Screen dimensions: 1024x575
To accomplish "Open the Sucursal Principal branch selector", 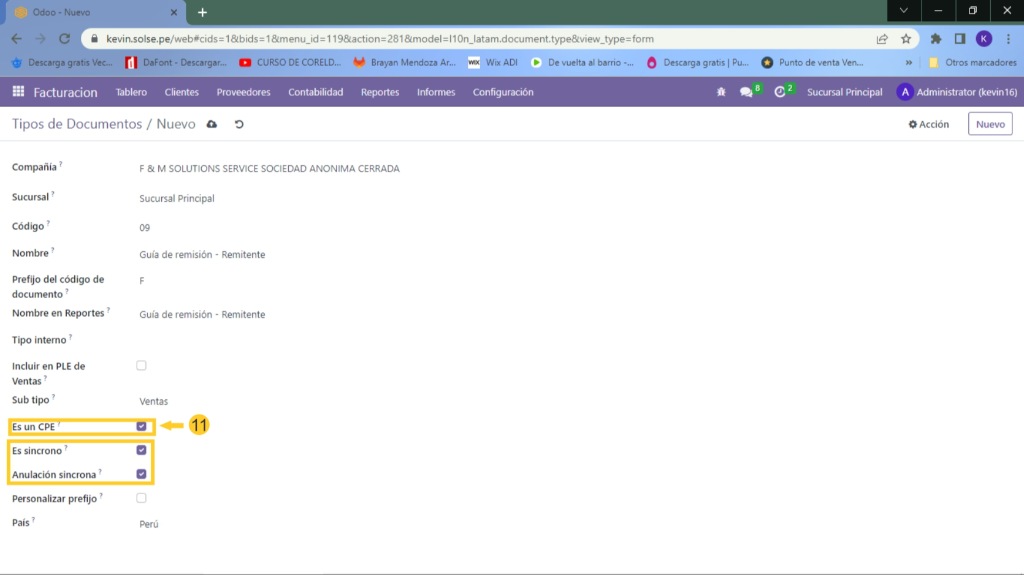I will tap(844, 92).
